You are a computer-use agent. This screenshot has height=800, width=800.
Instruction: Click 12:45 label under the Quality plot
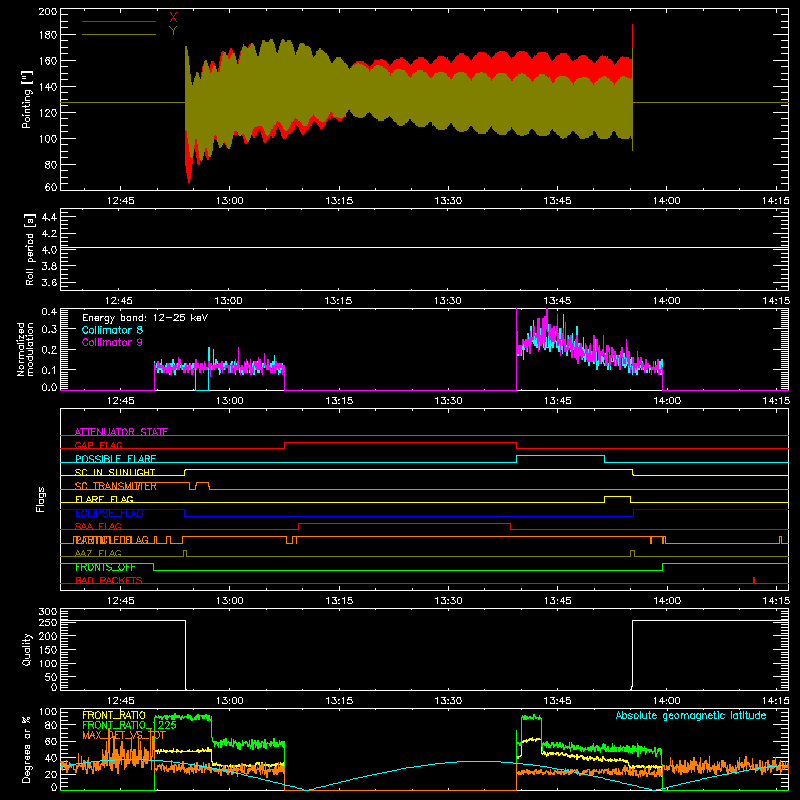(120, 701)
